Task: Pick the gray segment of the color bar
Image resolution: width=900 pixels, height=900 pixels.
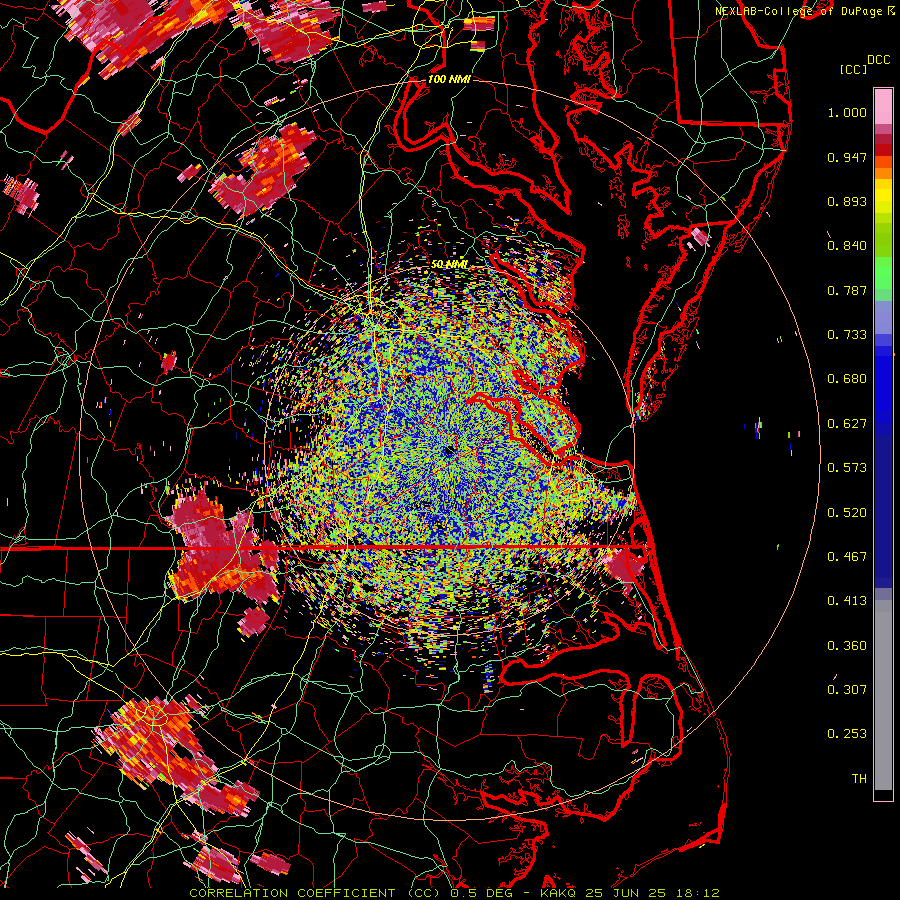Action: click(883, 695)
